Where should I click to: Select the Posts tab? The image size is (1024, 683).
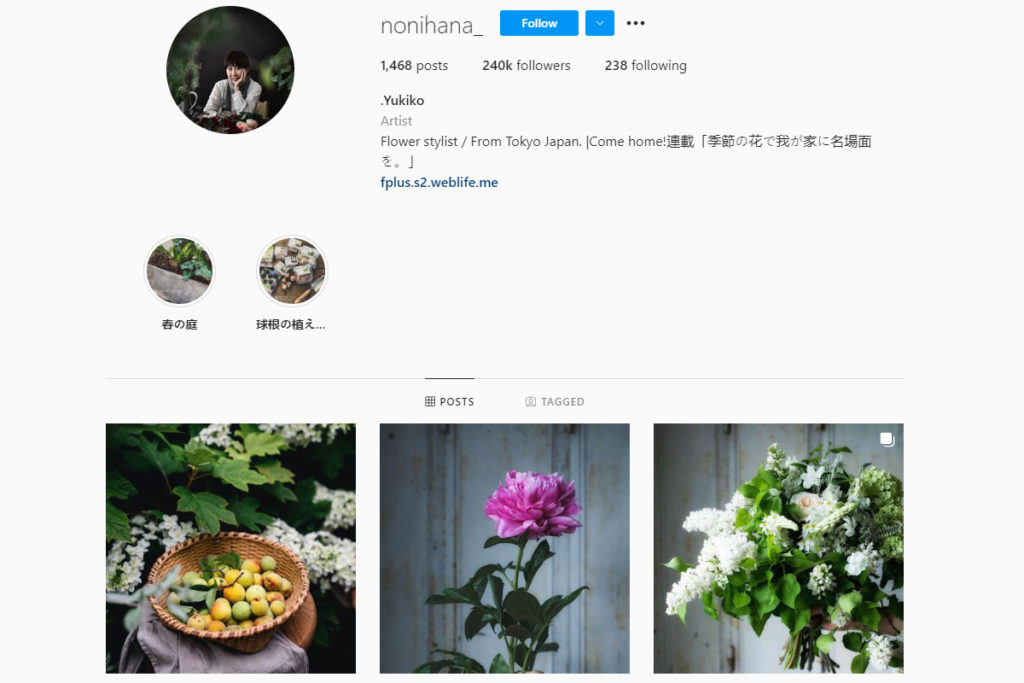pos(449,402)
